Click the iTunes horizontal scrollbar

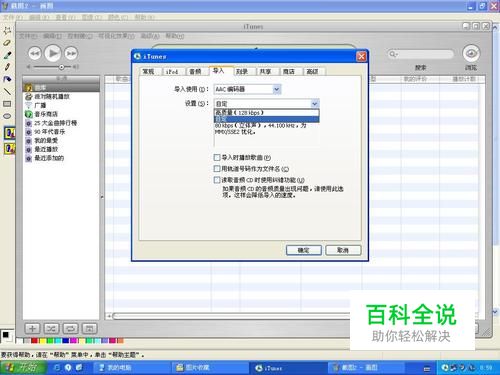pyautogui.click(x=232, y=316)
